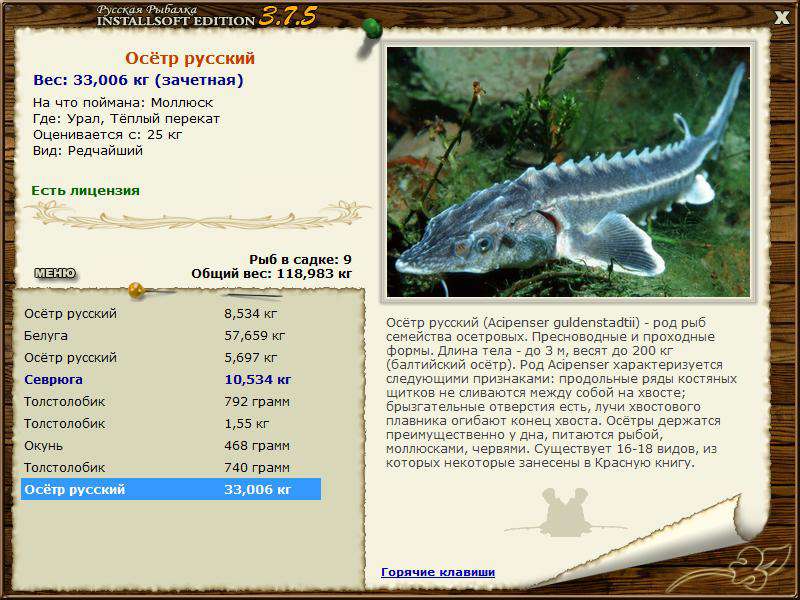Click the Есть лицензия label
The width and height of the screenshot is (800, 600).
pyautogui.click(x=85, y=191)
